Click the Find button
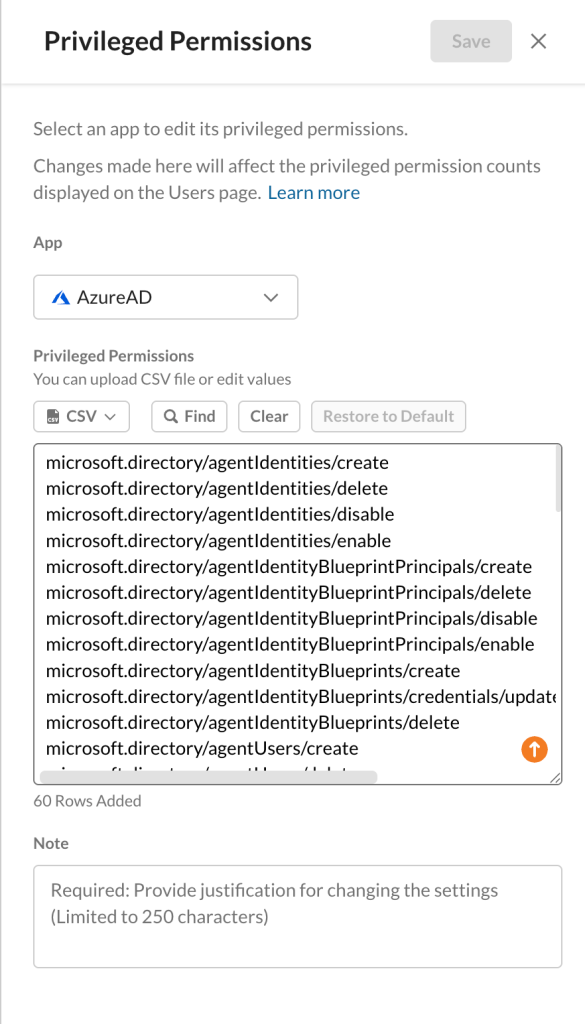 pyautogui.click(x=189, y=417)
